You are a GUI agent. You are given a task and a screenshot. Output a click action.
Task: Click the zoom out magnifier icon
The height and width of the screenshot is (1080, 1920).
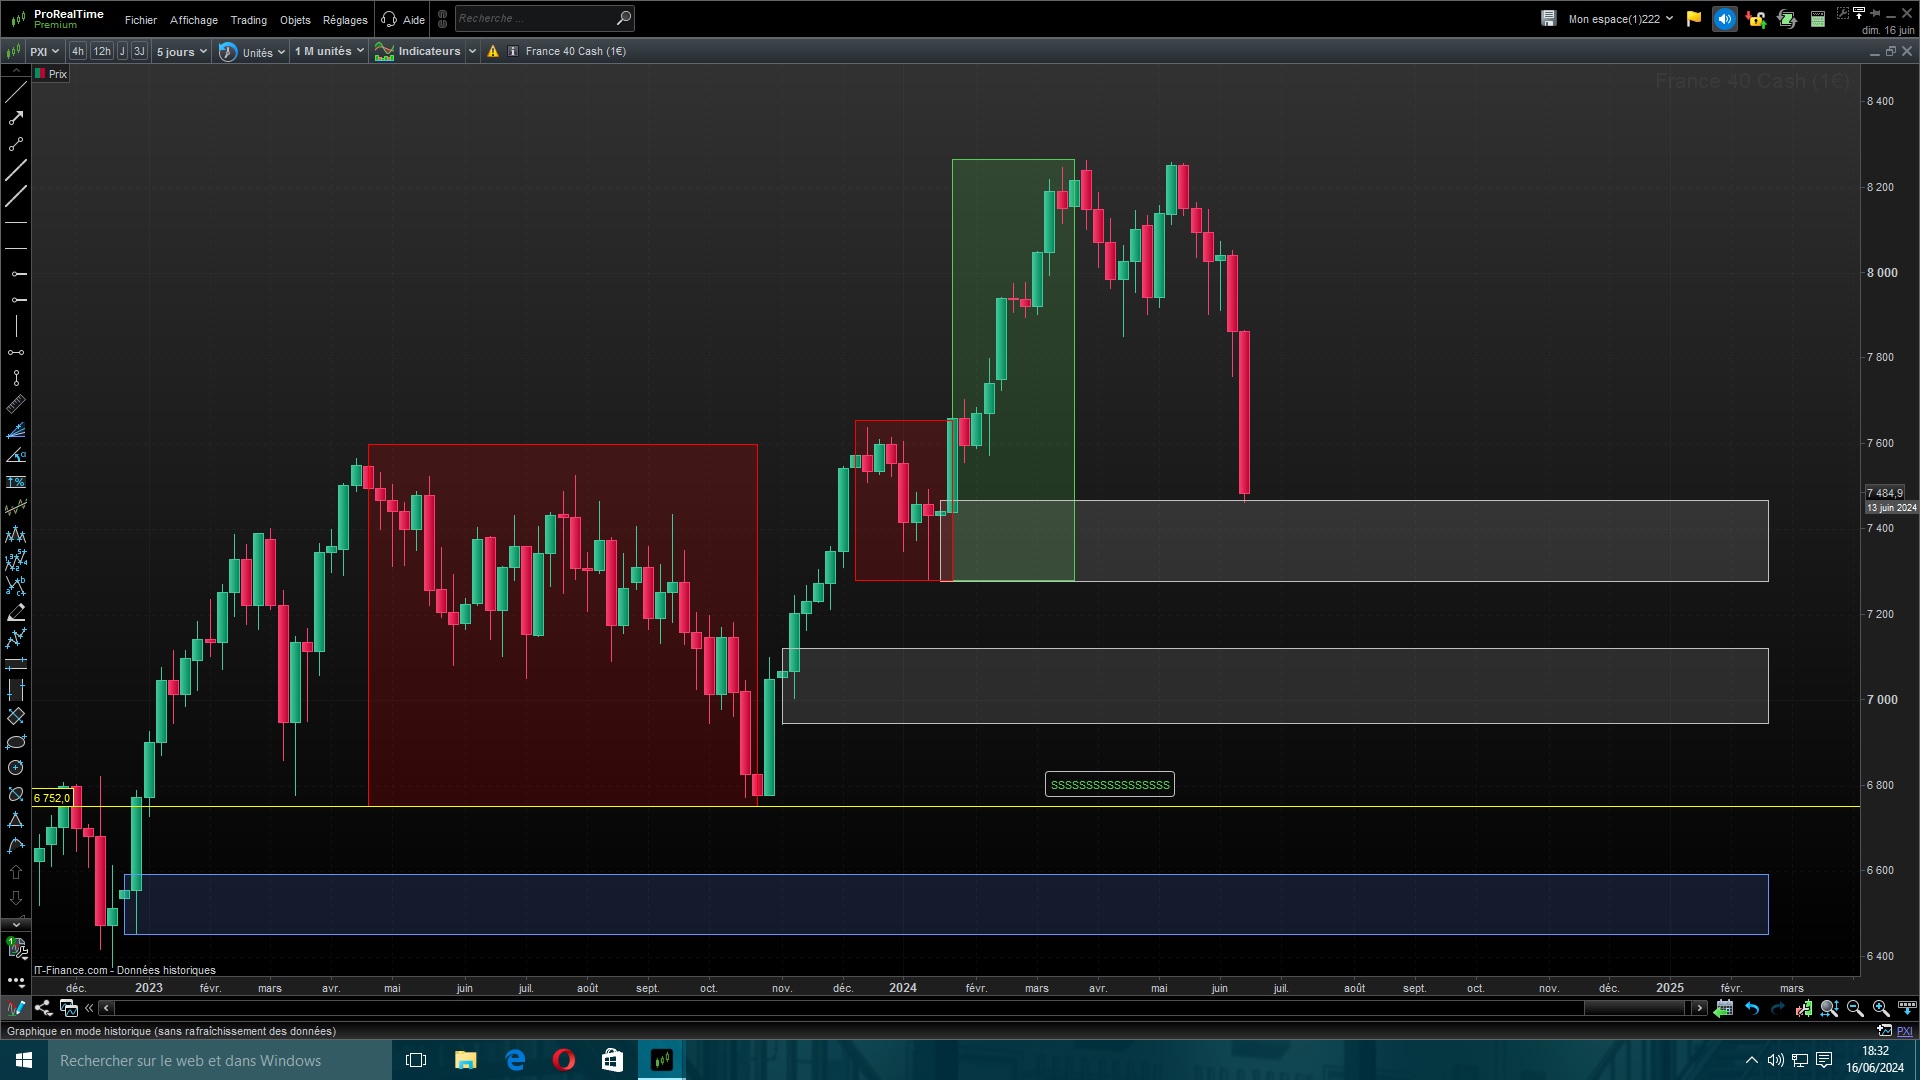coord(1855,1009)
